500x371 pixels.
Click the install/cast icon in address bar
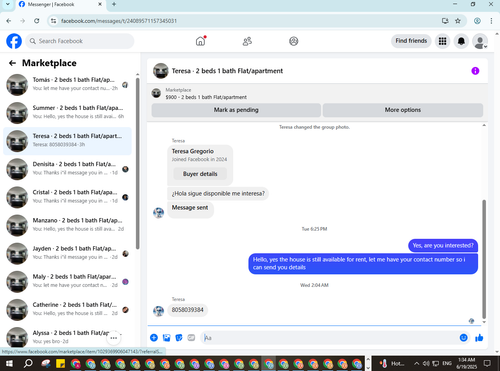[445, 21]
